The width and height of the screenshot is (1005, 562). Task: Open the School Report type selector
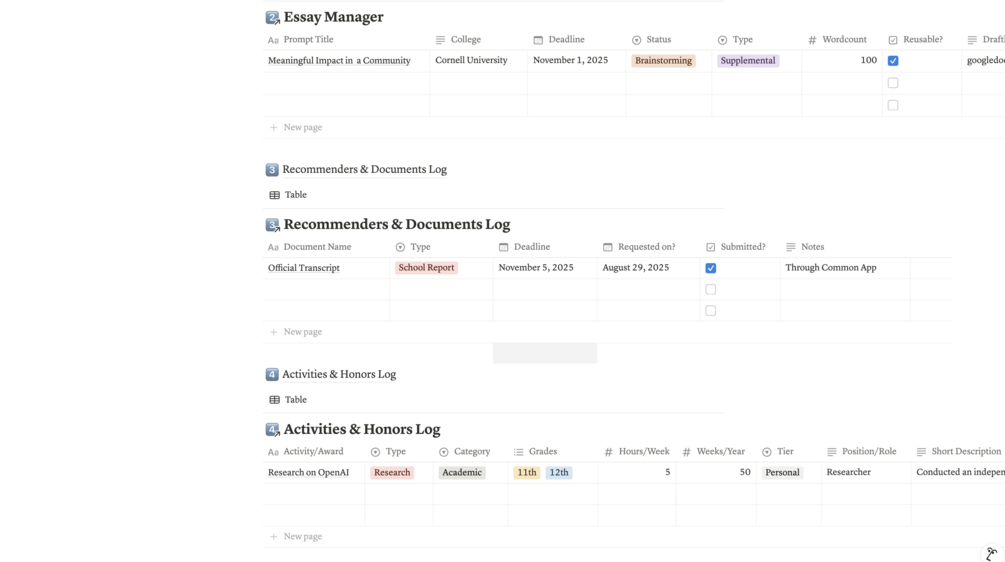[x=426, y=268]
